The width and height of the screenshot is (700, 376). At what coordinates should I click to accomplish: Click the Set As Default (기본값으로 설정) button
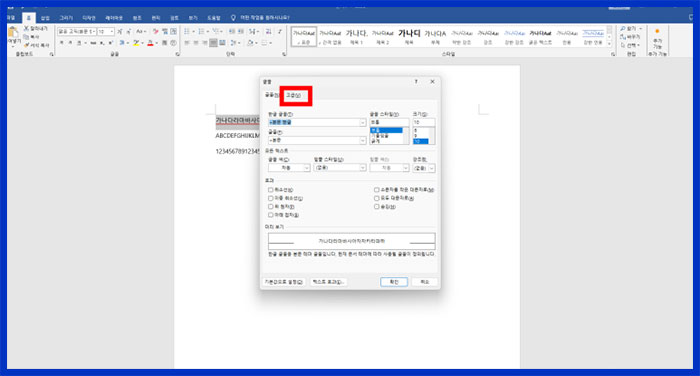coord(284,282)
